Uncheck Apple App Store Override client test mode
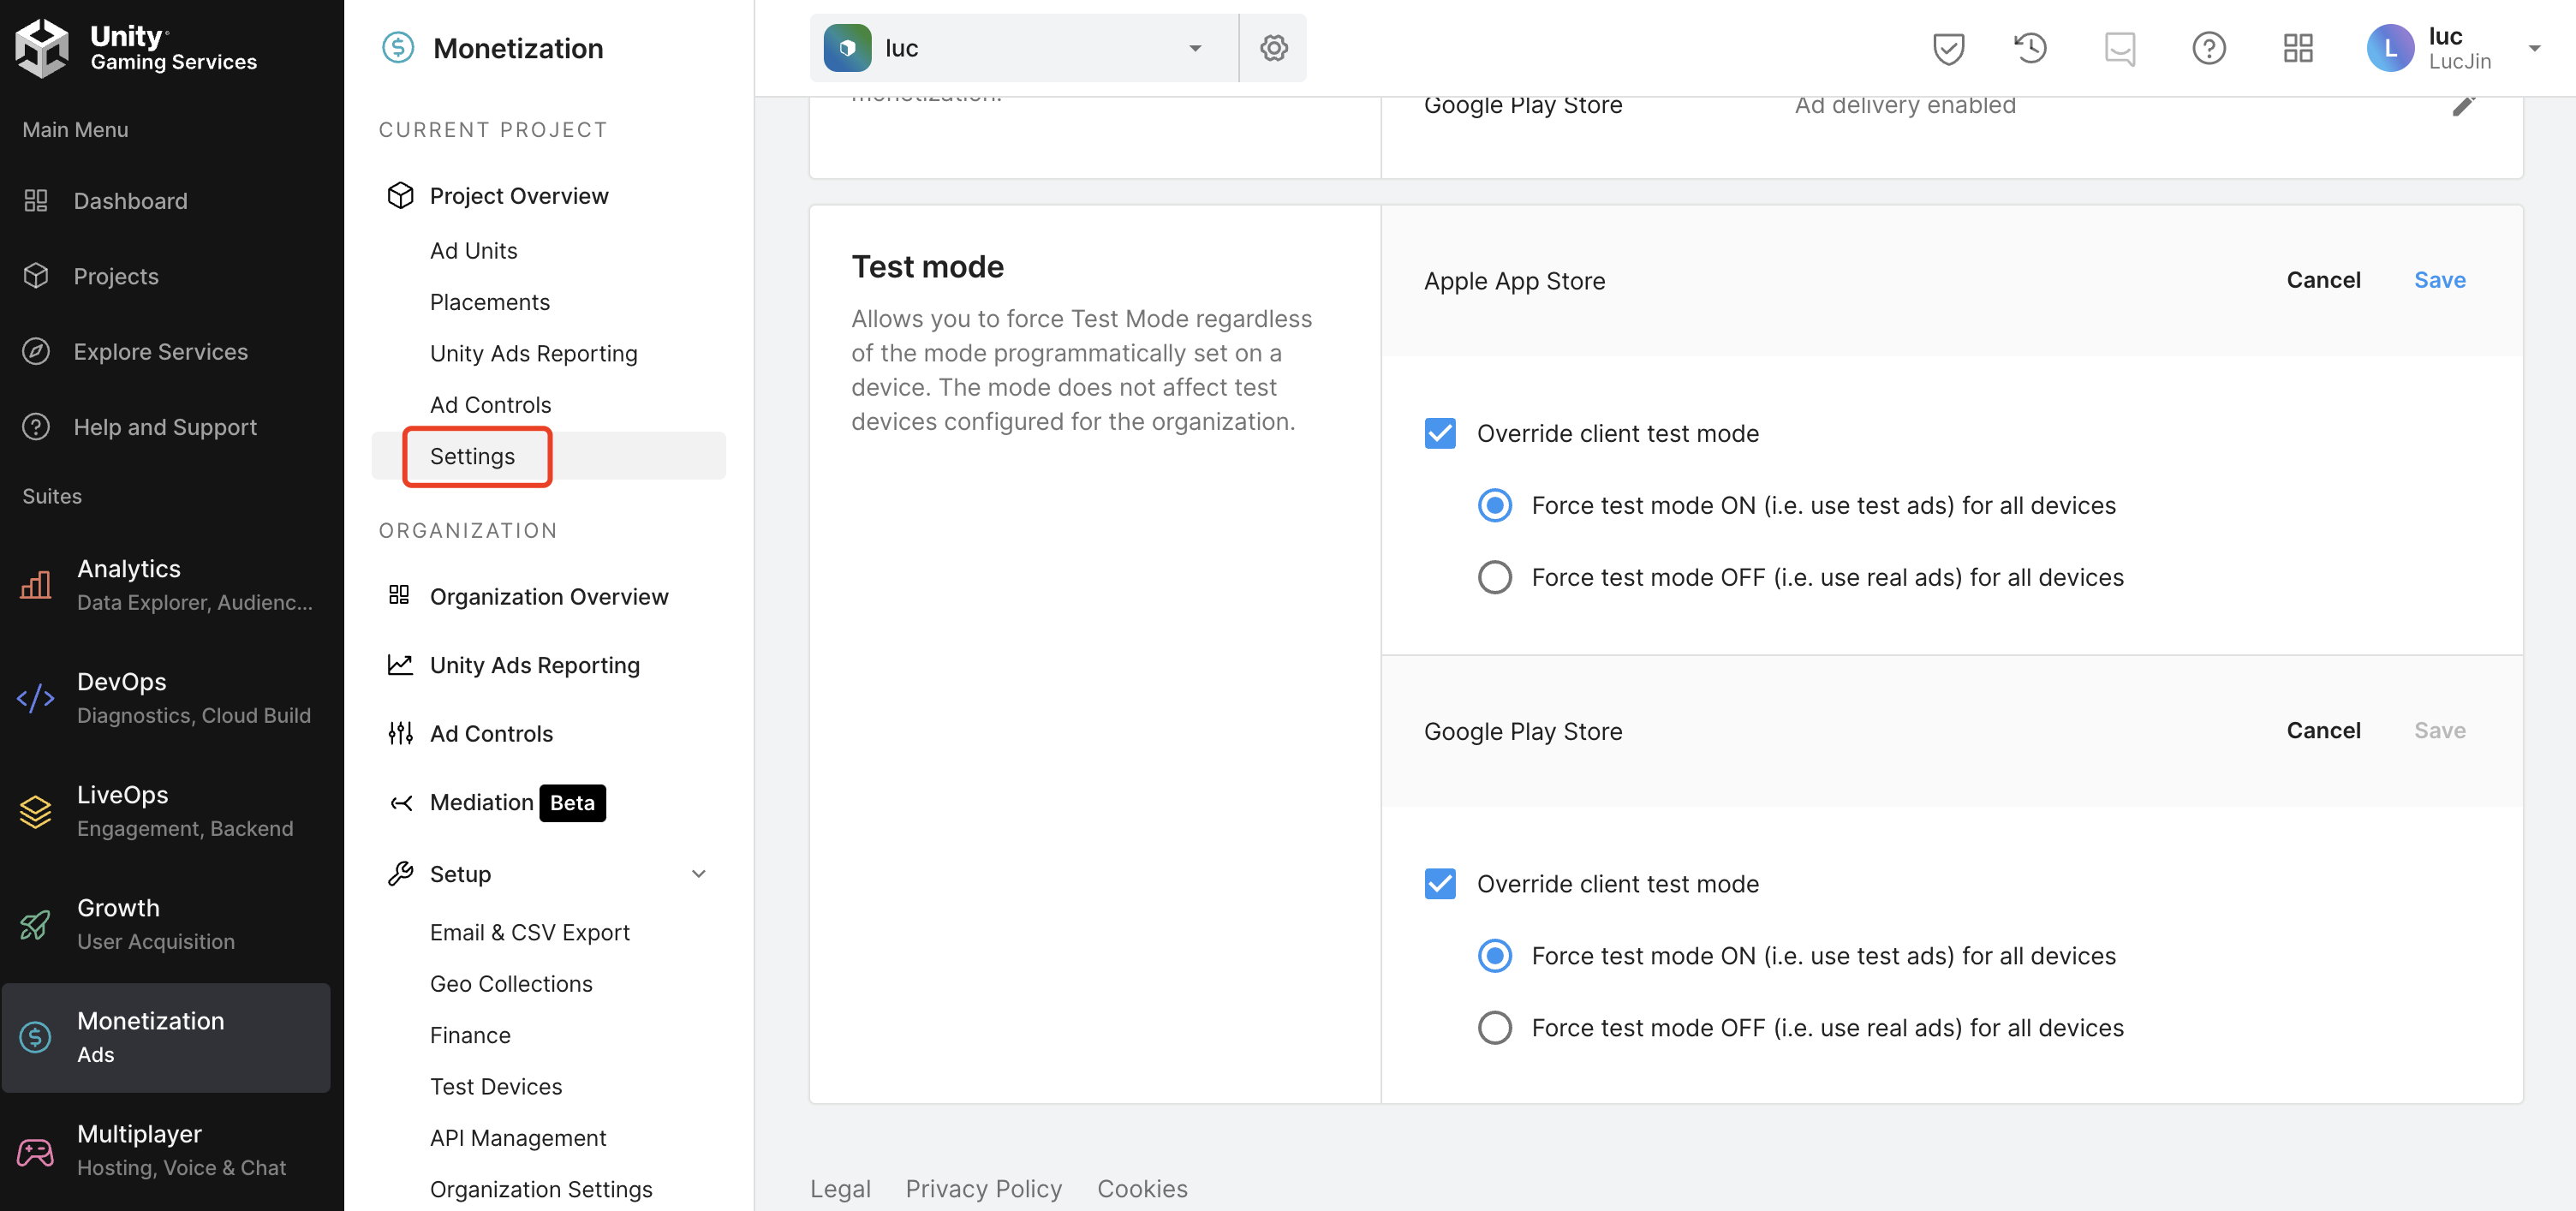 pos(1440,433)
